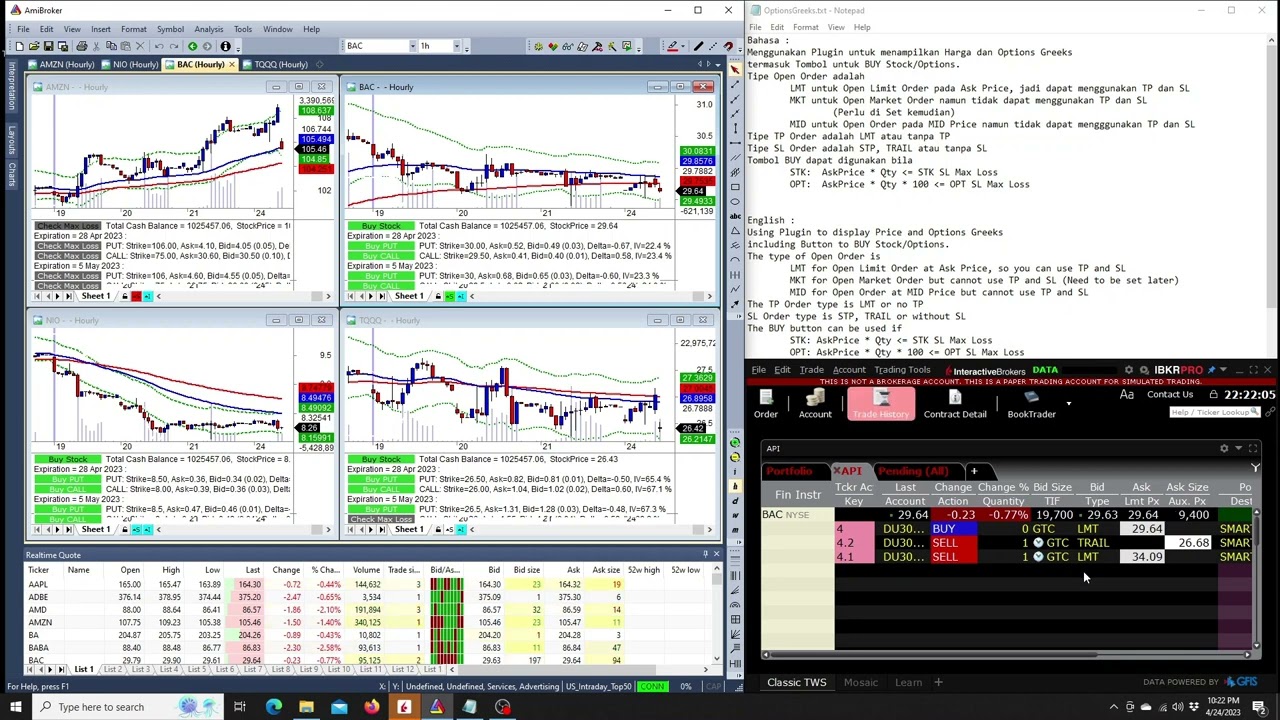This screenshot has height=720, width=1280.
Task: Expand the dropdown arrow after BookTrader
Action: [x=1068, y=403]
